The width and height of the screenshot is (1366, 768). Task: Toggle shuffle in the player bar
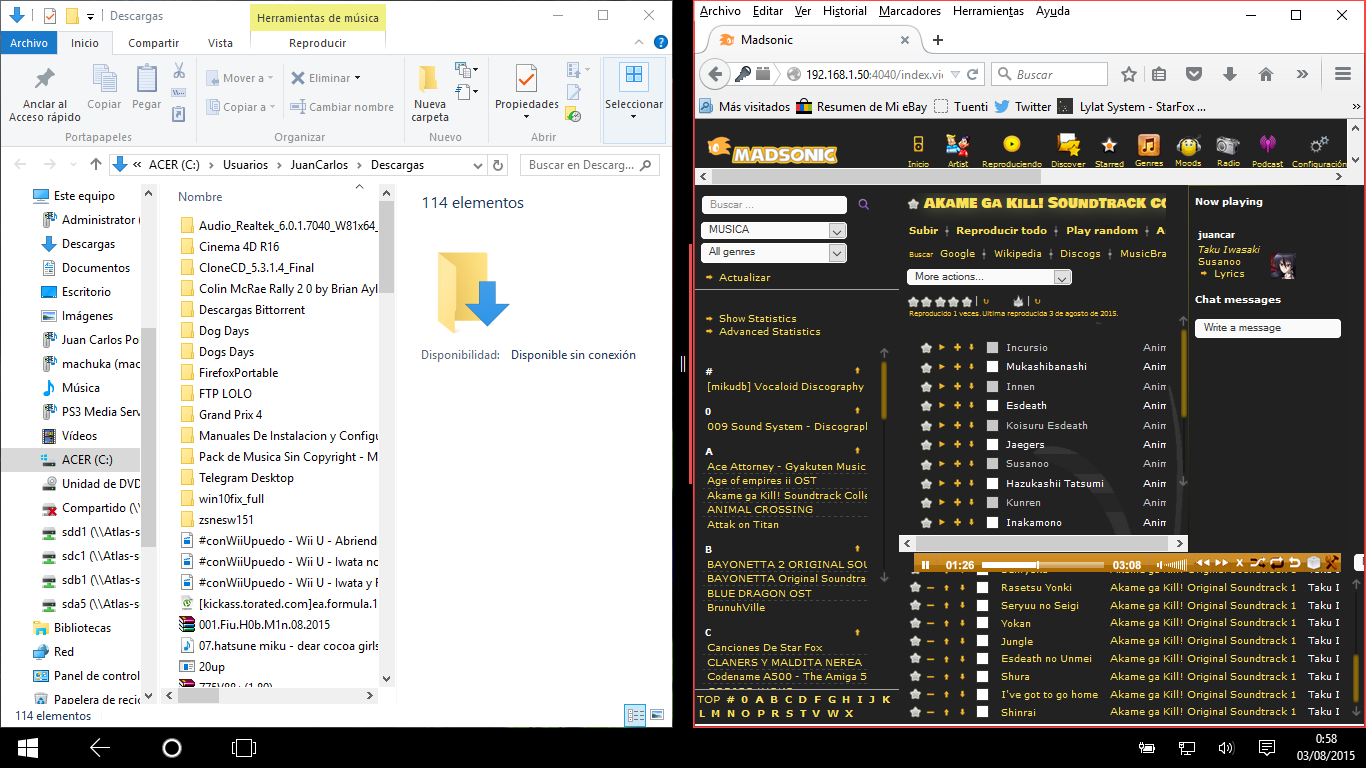coord(1257,563)
